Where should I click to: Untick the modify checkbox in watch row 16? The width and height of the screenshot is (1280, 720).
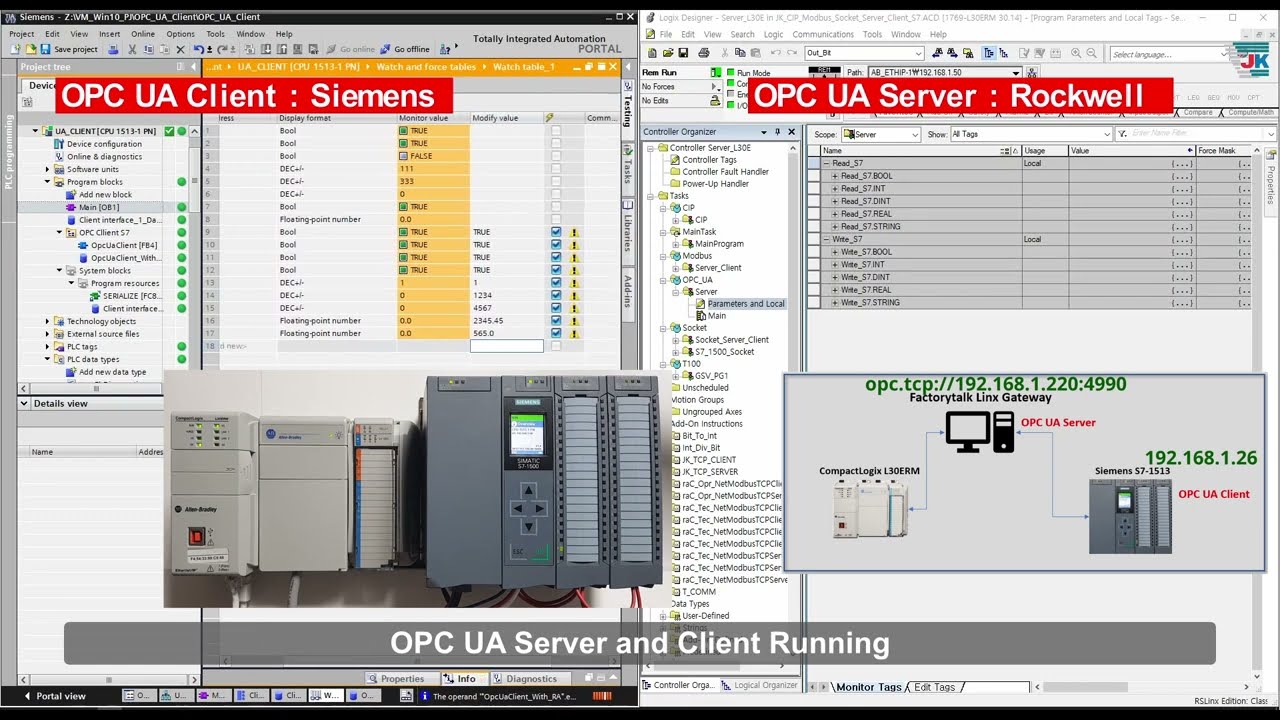556,321
